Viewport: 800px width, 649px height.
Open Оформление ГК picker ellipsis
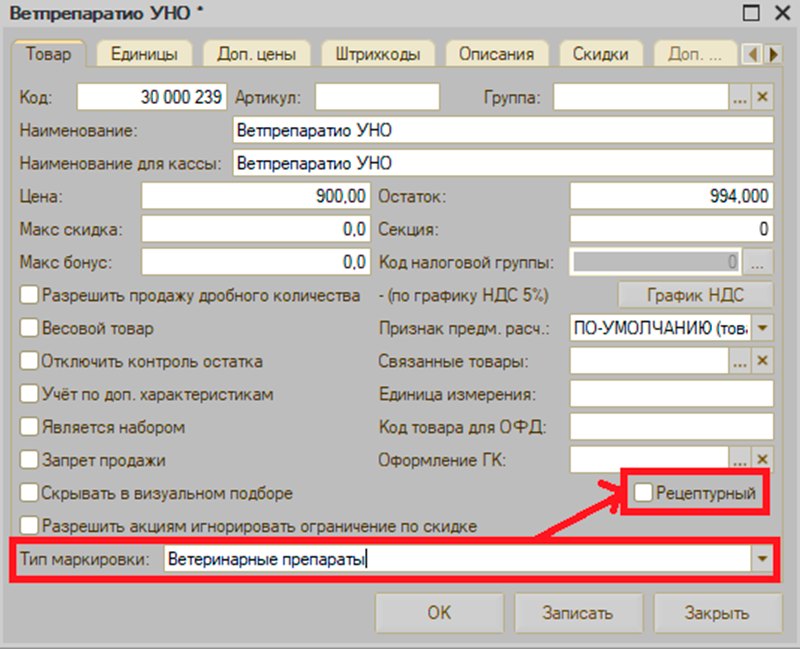740,459
